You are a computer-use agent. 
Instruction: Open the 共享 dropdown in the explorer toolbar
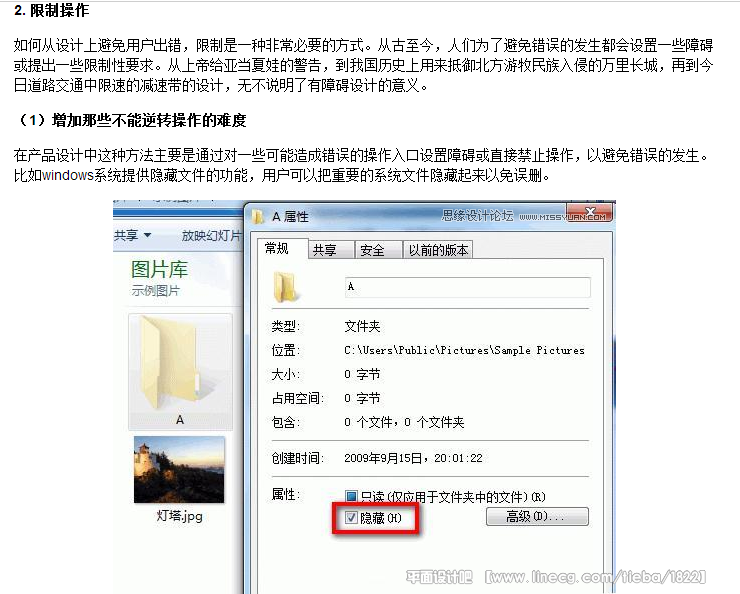click(132, 235)
